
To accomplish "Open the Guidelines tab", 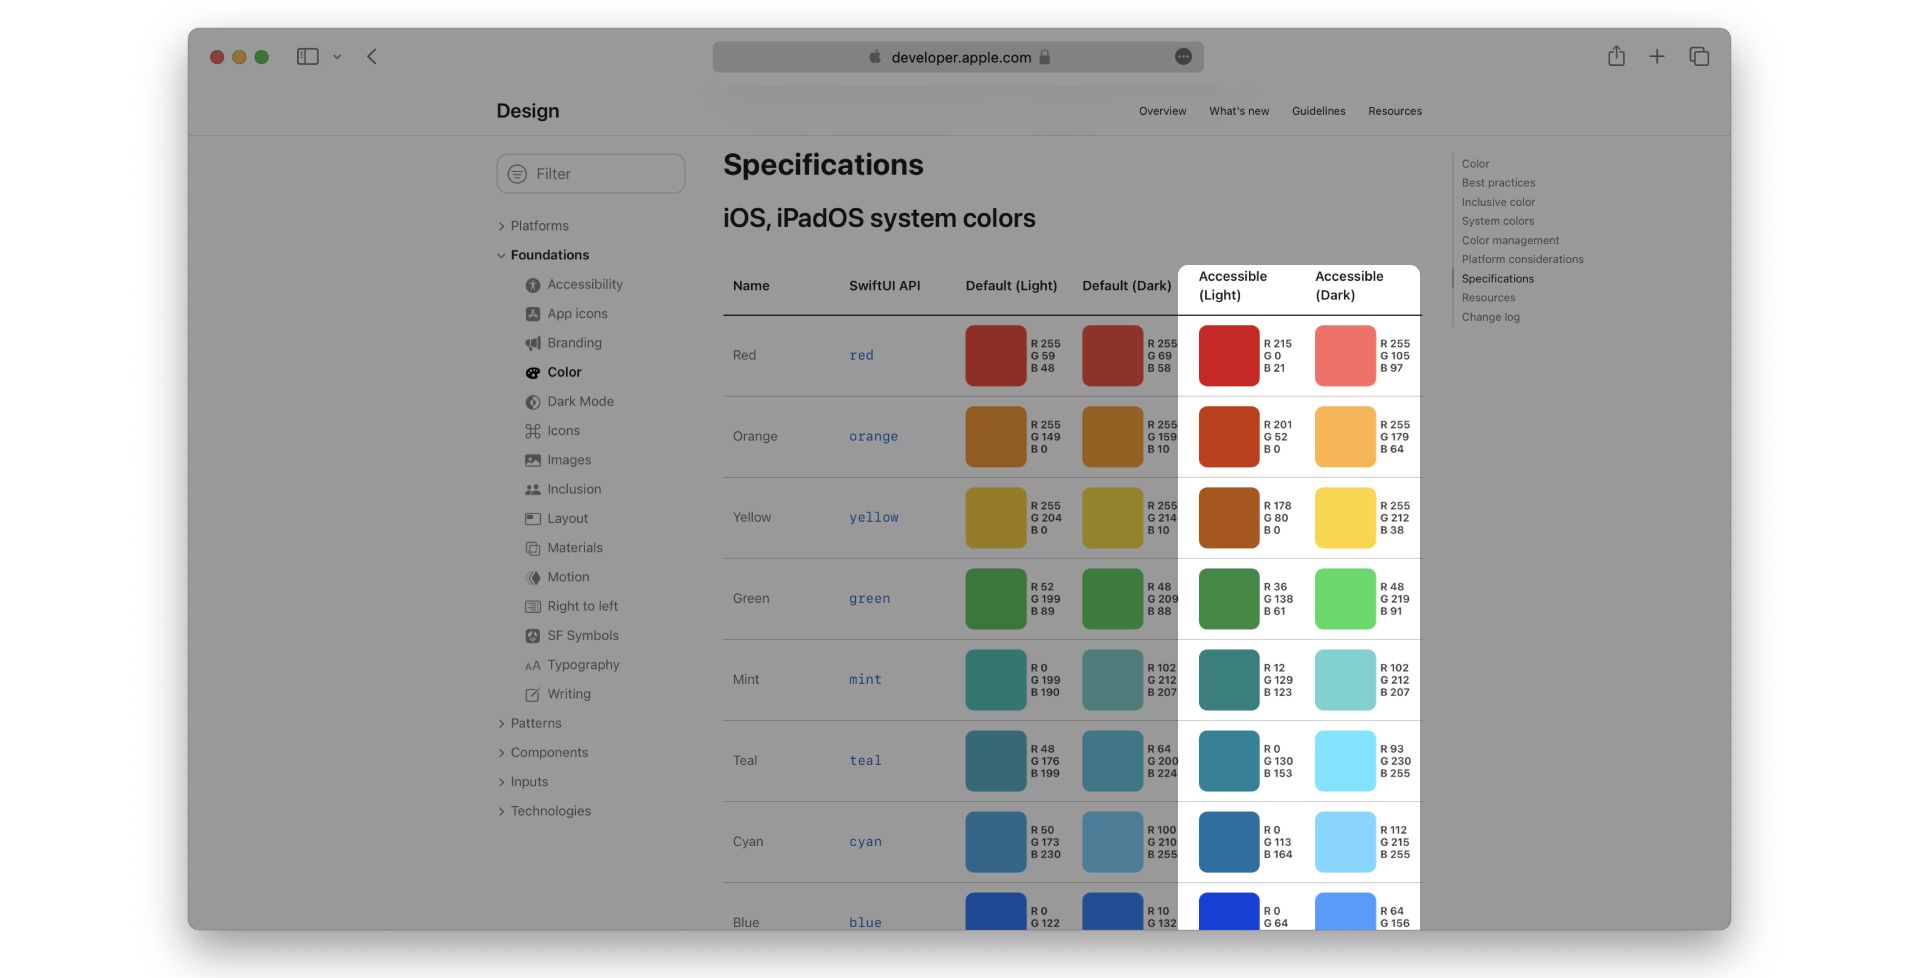I will pos(1318,111).
